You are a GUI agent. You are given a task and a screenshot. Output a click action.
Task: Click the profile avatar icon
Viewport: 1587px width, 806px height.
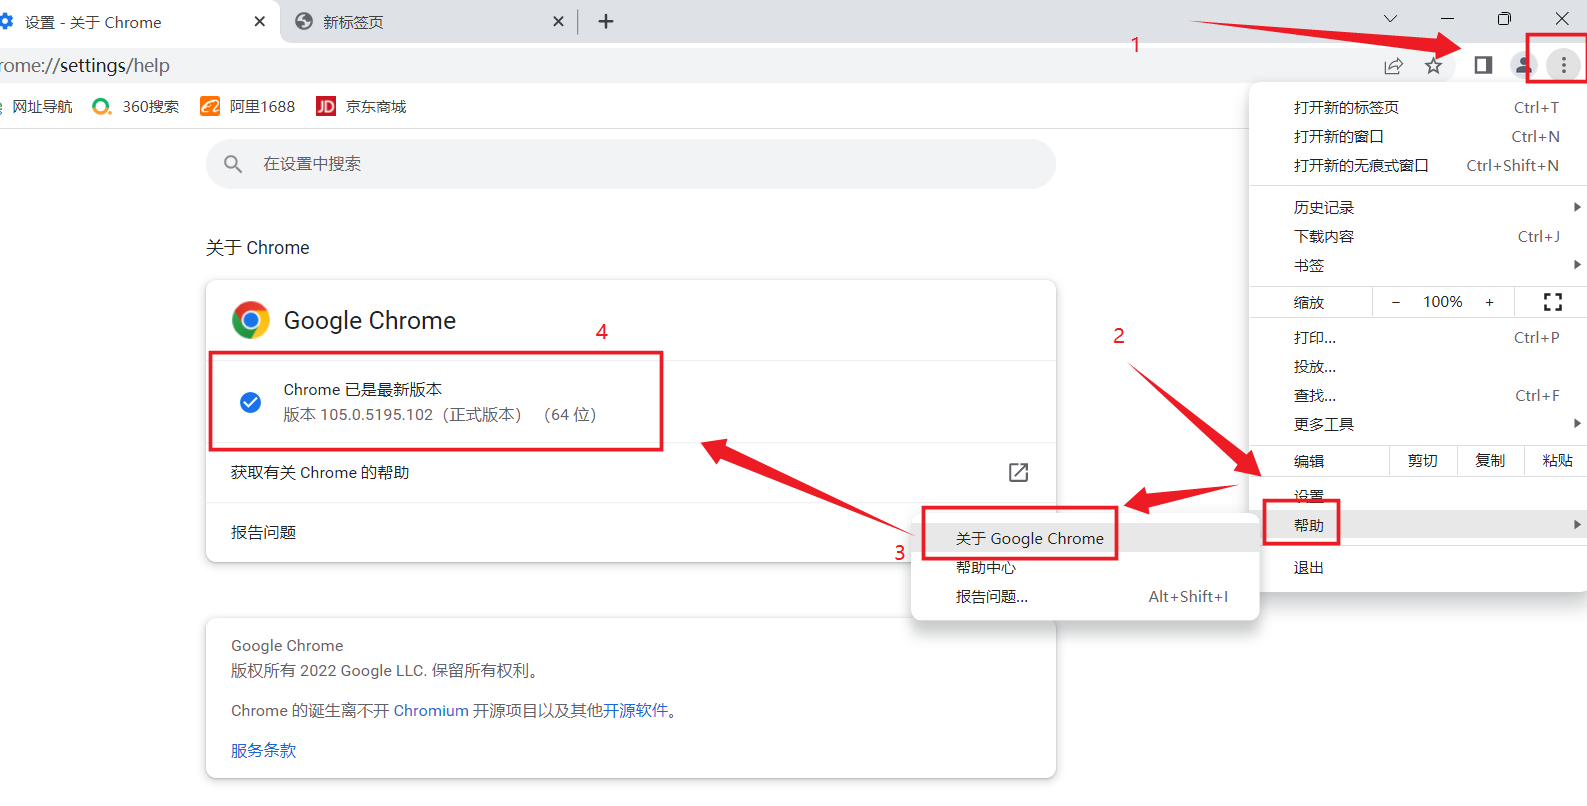[1523, 65]
